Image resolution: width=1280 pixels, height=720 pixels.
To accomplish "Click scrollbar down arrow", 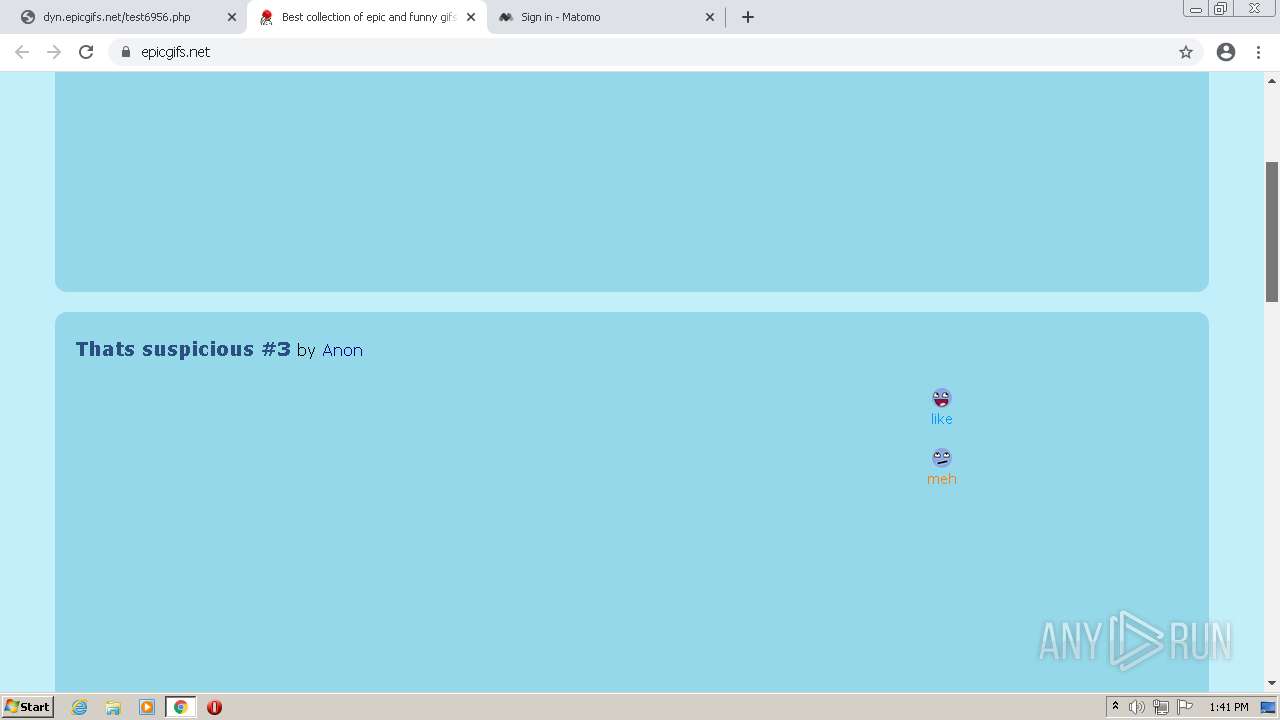I will (x=1272, y=683).
